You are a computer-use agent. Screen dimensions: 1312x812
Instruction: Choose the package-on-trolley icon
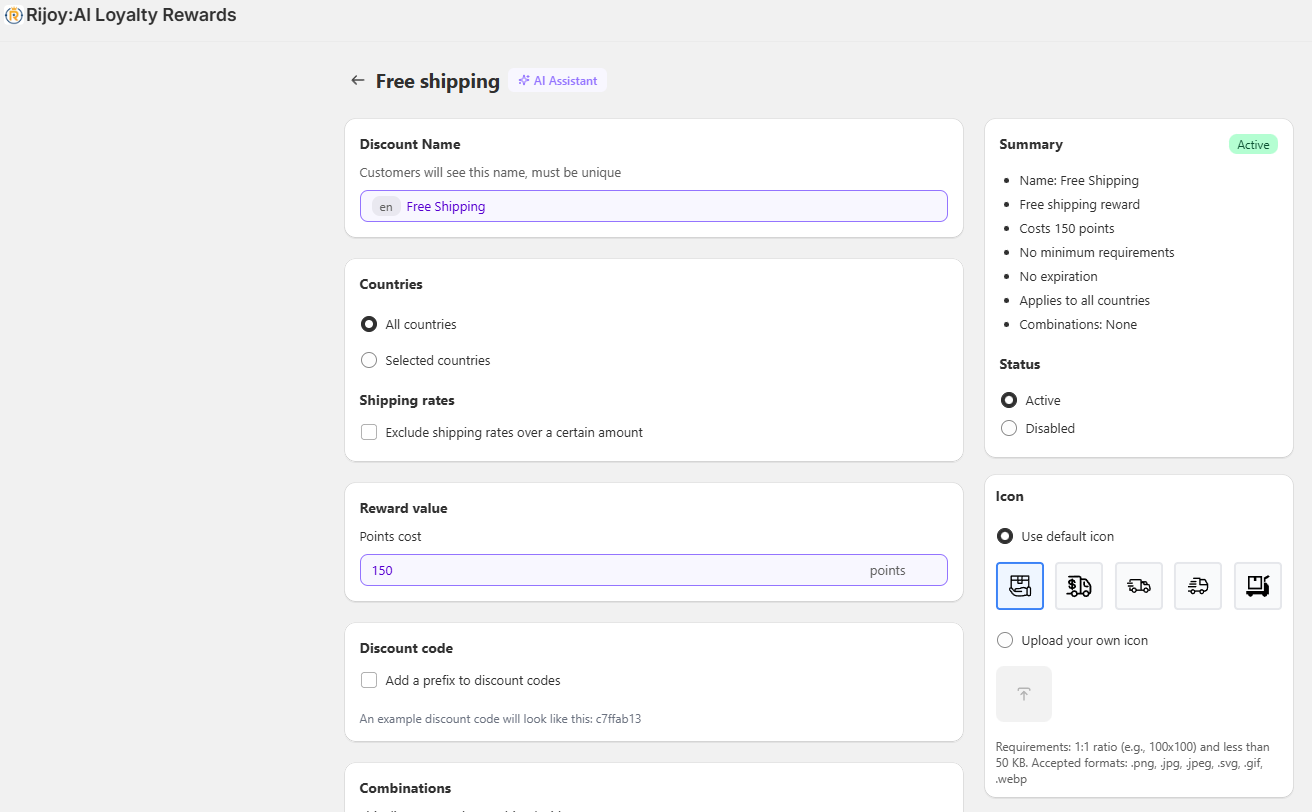pos(1257,585)
